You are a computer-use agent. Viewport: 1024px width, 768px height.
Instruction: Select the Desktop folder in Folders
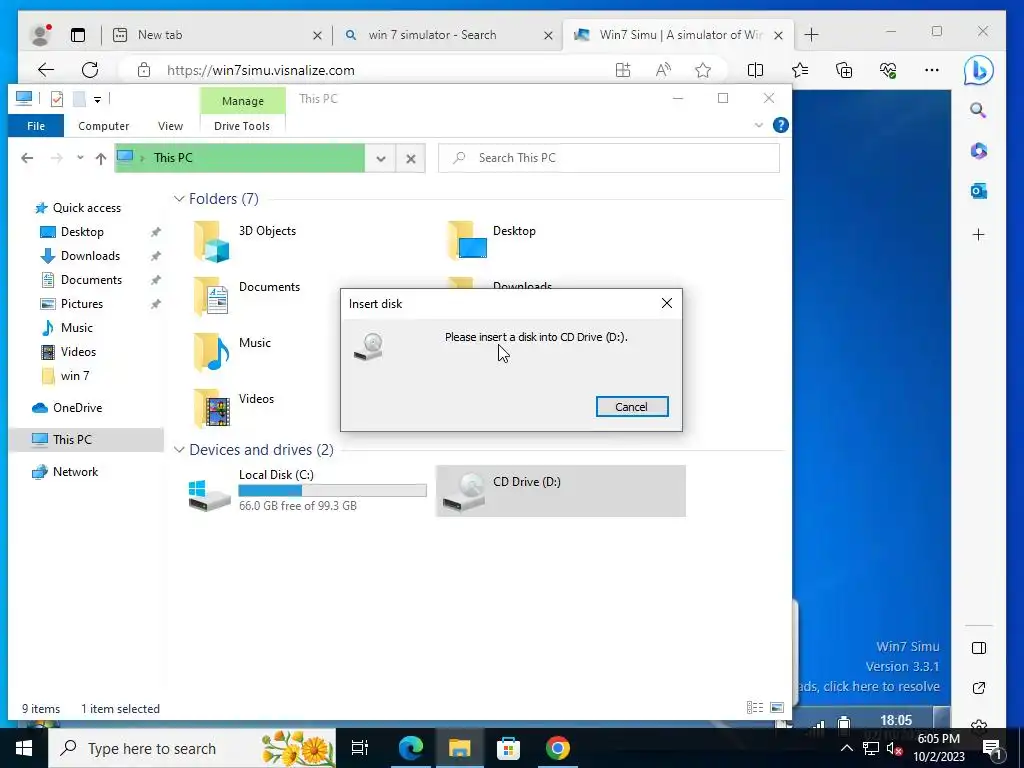point(492,240)
